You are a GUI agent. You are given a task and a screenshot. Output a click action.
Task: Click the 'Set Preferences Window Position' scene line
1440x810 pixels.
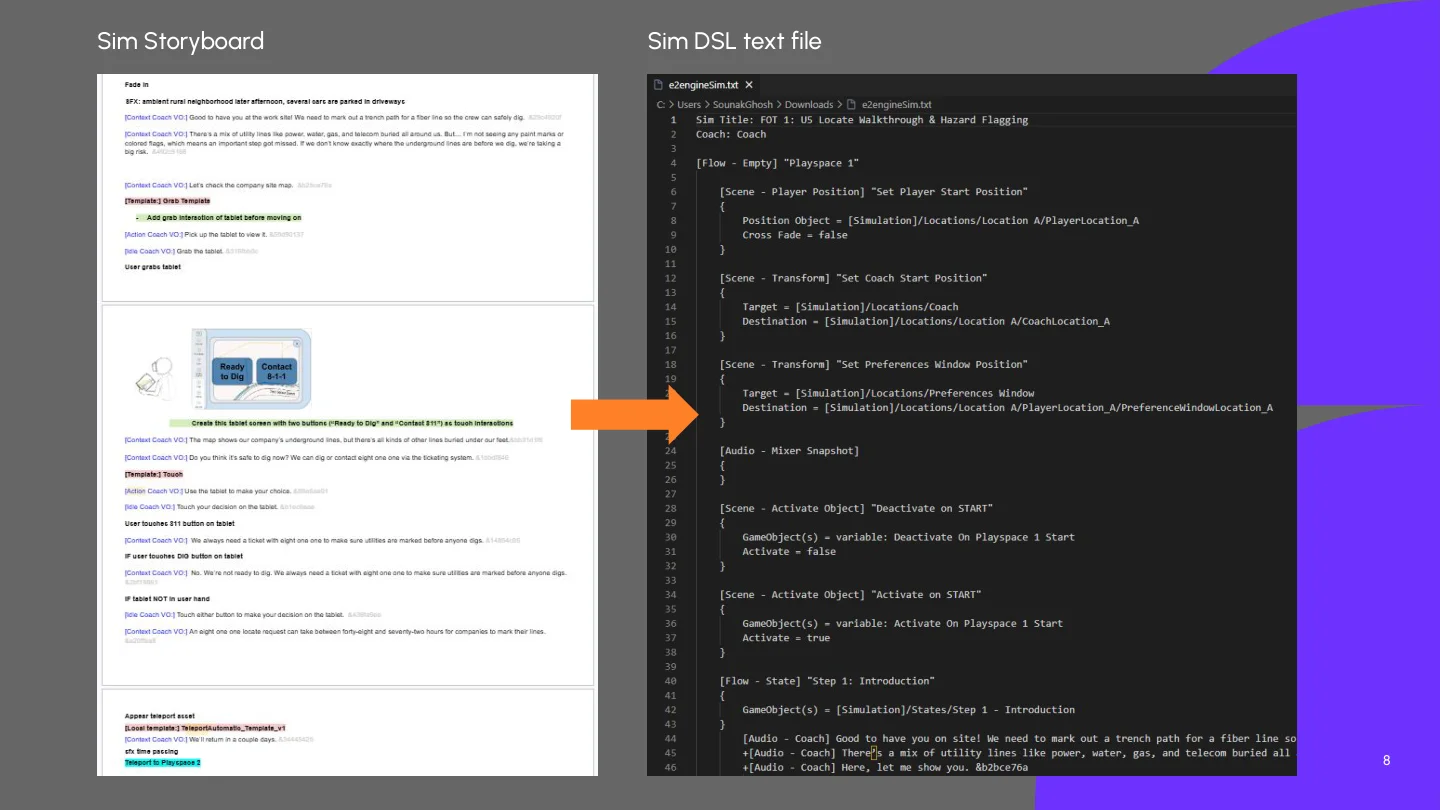(x=873, y=364)
